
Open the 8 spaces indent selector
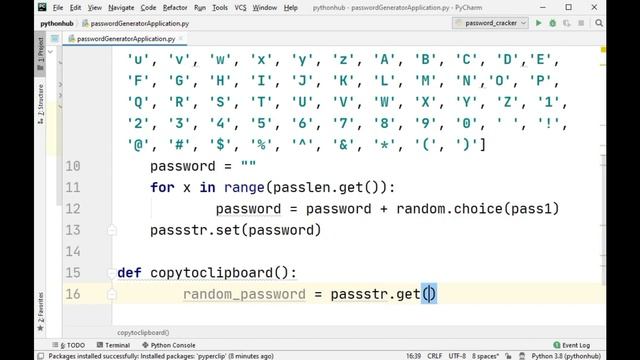click(x=485, y=356)
